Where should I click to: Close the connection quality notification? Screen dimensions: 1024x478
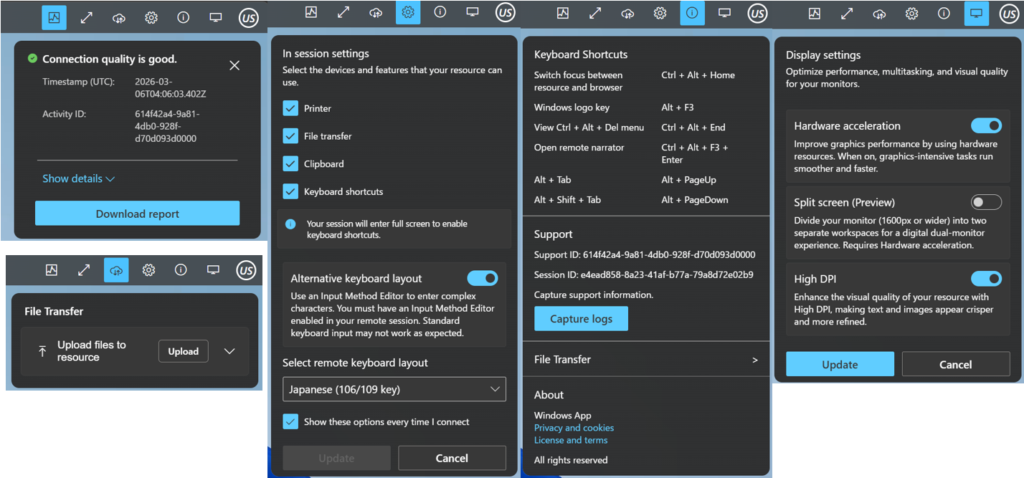[x=234, y=65]
